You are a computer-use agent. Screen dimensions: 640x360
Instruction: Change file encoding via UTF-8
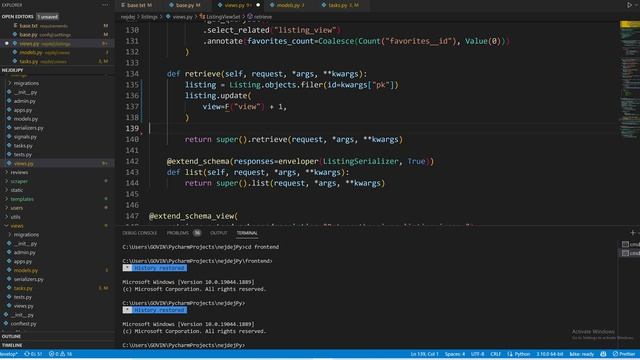pyautogui.click(x=478, y=354)
